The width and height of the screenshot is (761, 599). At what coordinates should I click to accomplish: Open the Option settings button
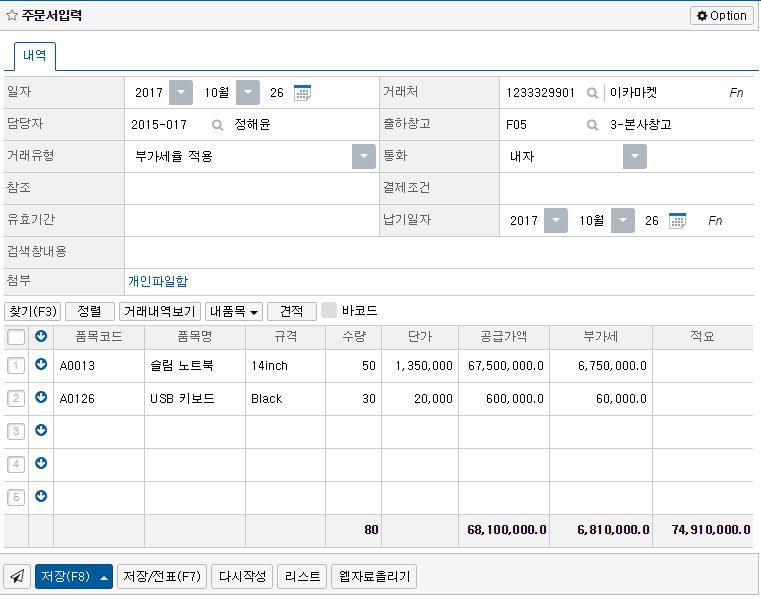click(722, 16)
